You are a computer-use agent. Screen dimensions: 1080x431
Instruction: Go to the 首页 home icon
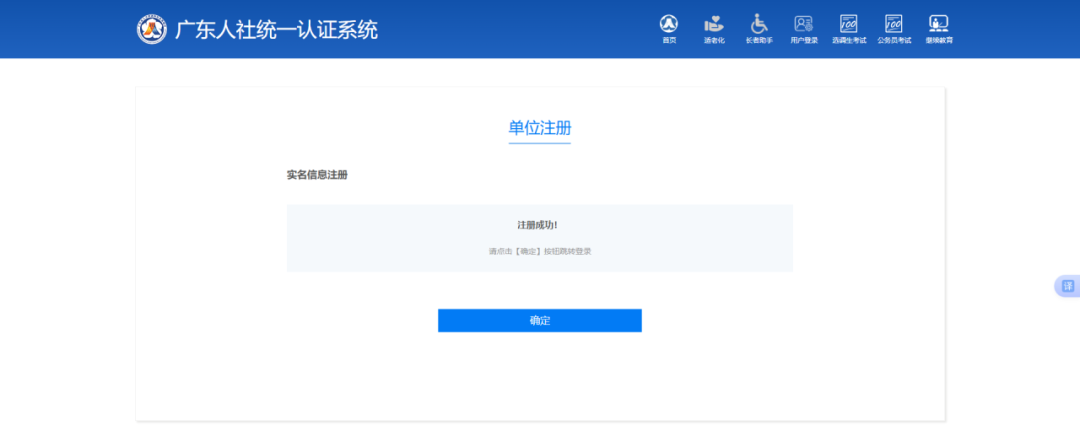[669, 23]
